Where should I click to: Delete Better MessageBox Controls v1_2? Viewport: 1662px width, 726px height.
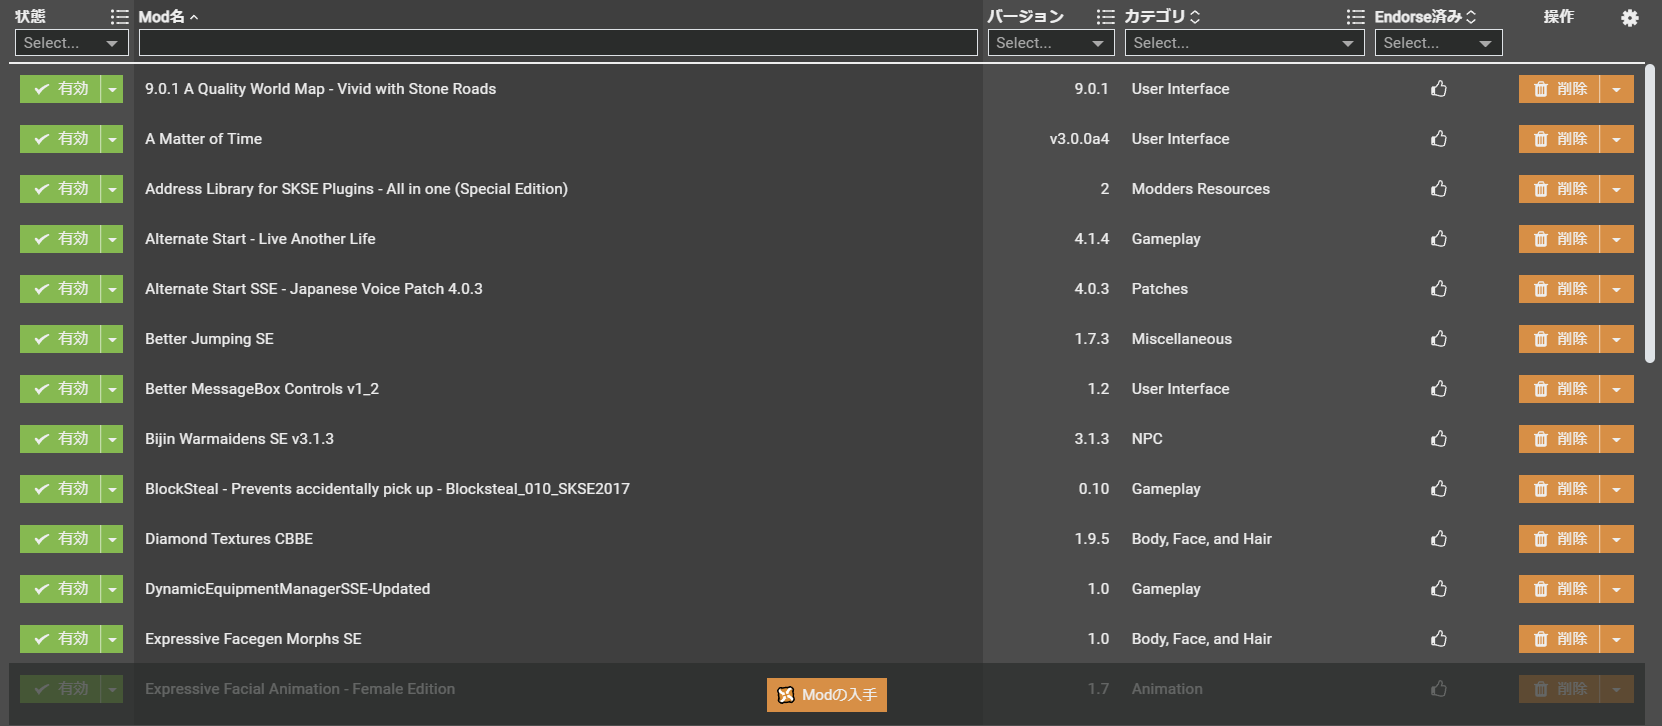coord(1559,389)
